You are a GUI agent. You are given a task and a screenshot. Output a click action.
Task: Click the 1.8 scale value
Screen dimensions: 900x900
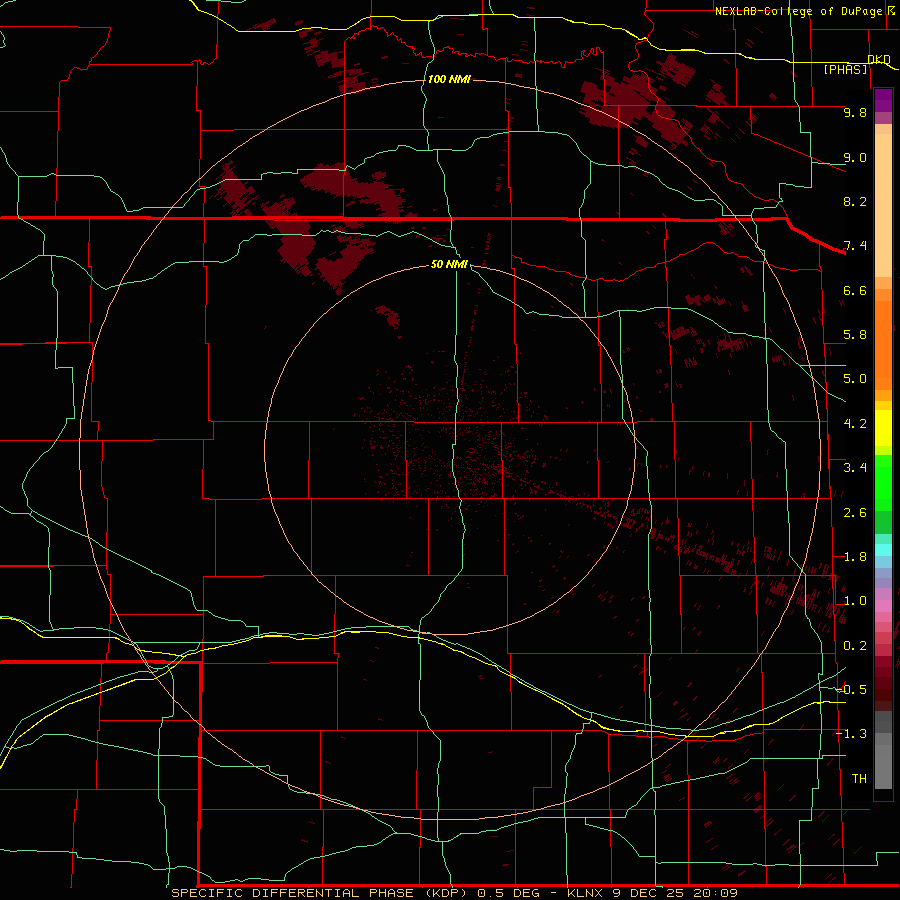[855, 557]
